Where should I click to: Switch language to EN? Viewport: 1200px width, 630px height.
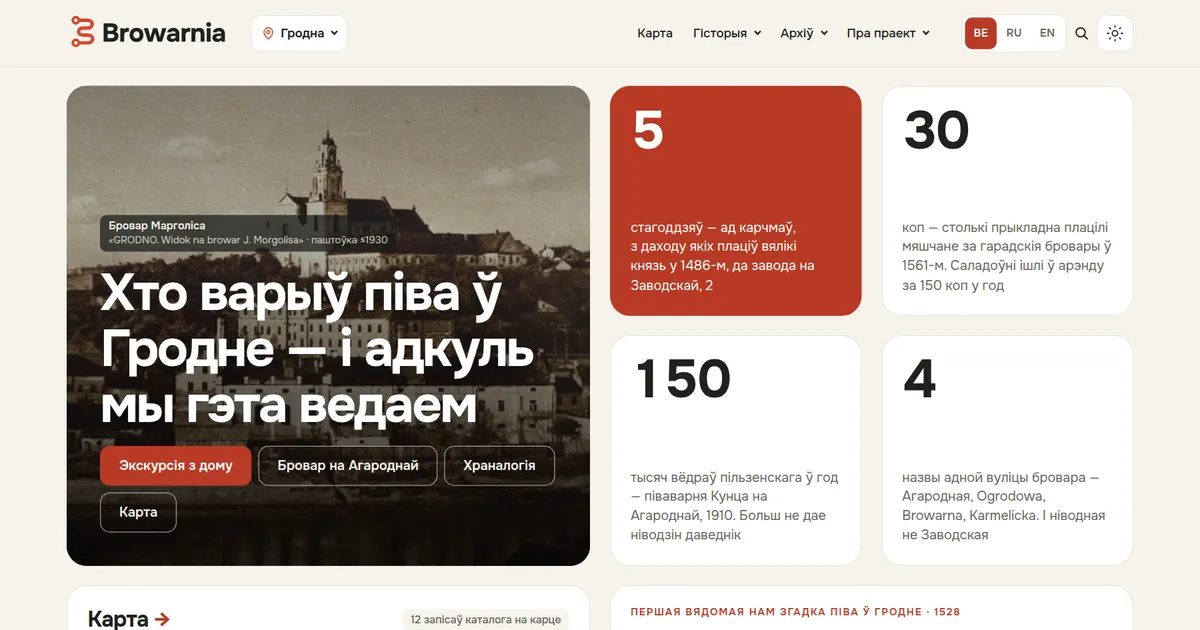pos(1047,33)
